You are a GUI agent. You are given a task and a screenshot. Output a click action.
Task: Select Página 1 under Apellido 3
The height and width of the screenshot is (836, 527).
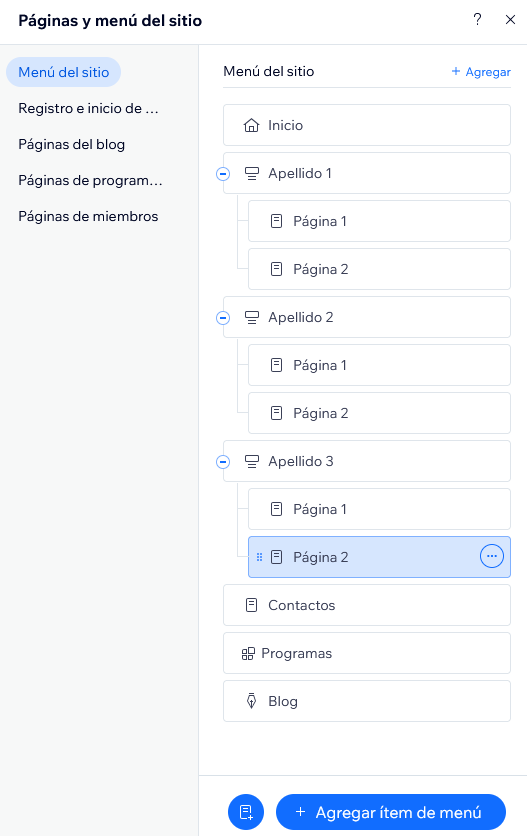pyautogui.click(x=379, y=509)
